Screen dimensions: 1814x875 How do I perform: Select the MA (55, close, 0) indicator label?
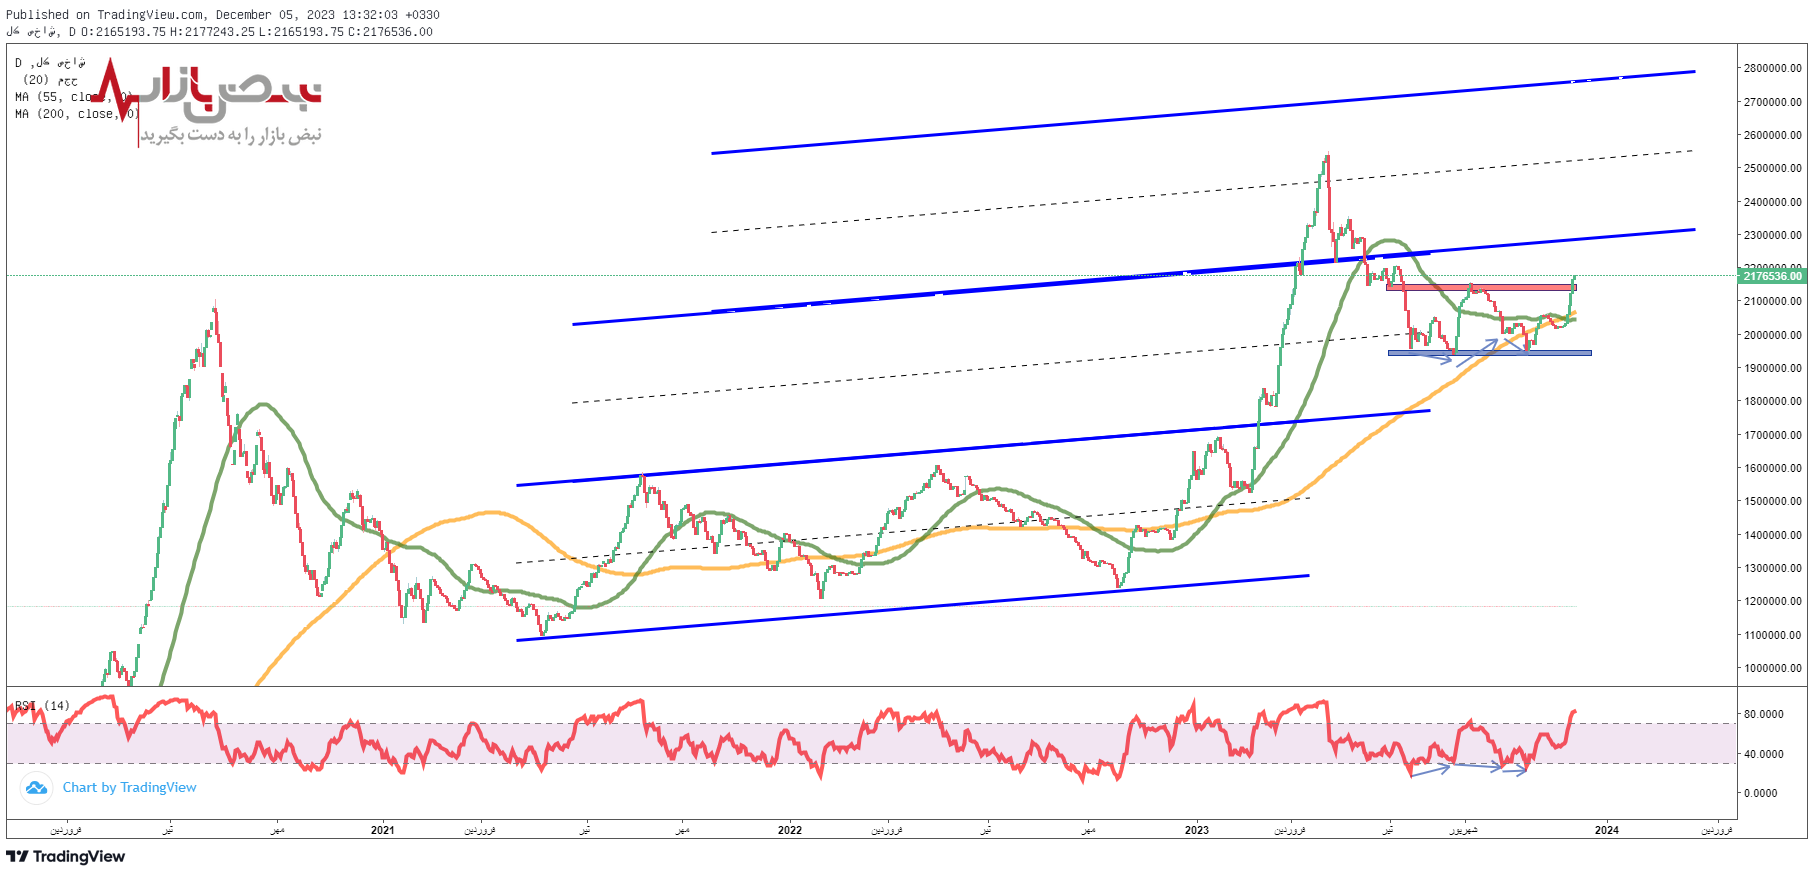pos(74,97)
